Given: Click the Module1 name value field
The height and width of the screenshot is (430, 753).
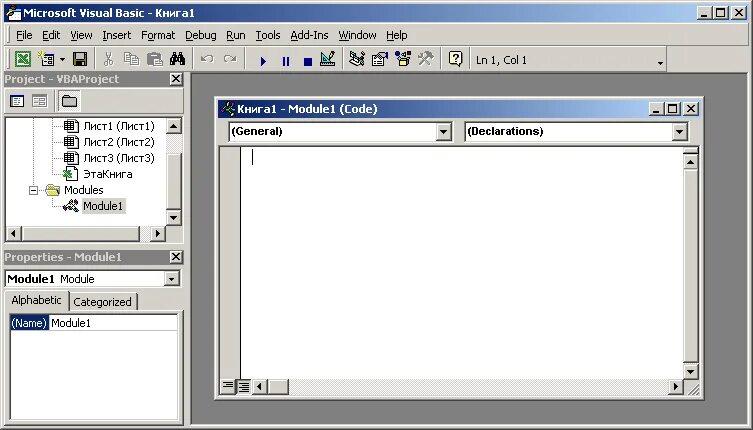Looking at the screenshot, I should (x=113, y=323).
